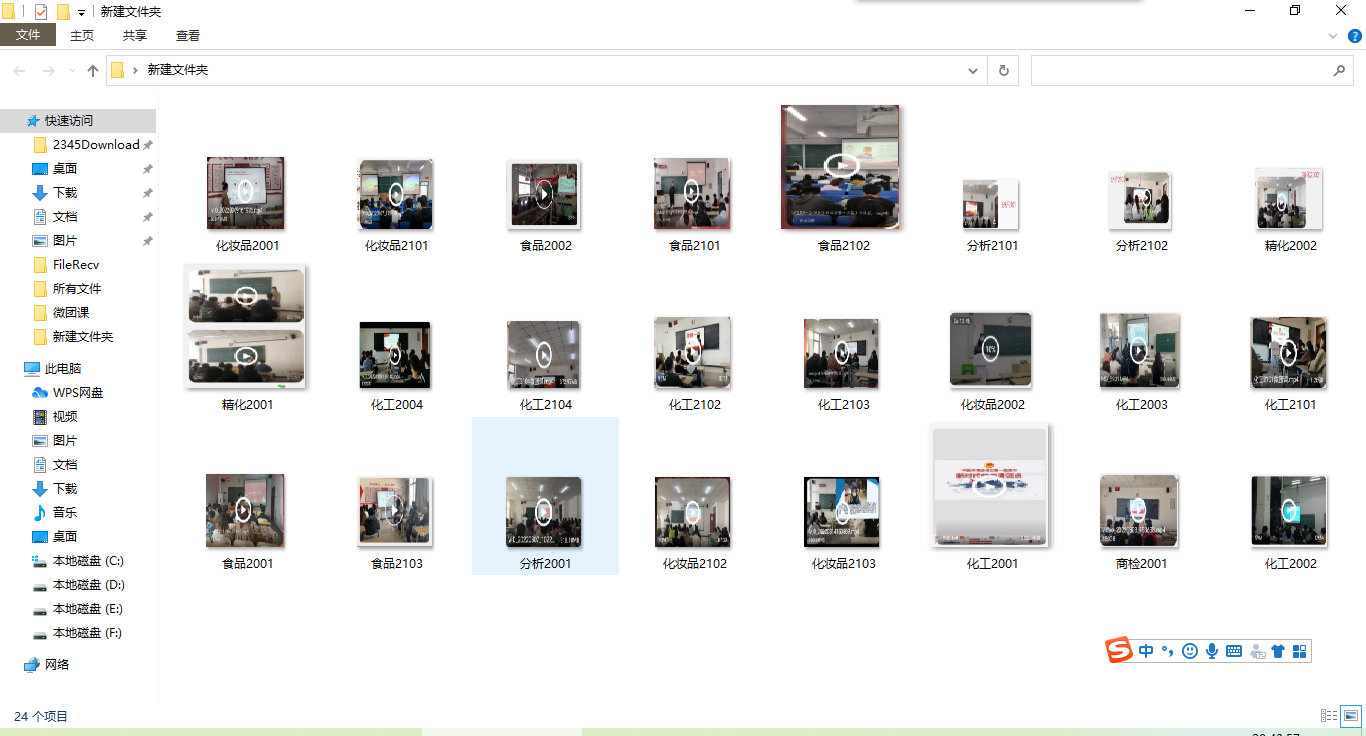Refresh the folder using the address bar button
The image size is (1366, 736).
[1003, 71]
